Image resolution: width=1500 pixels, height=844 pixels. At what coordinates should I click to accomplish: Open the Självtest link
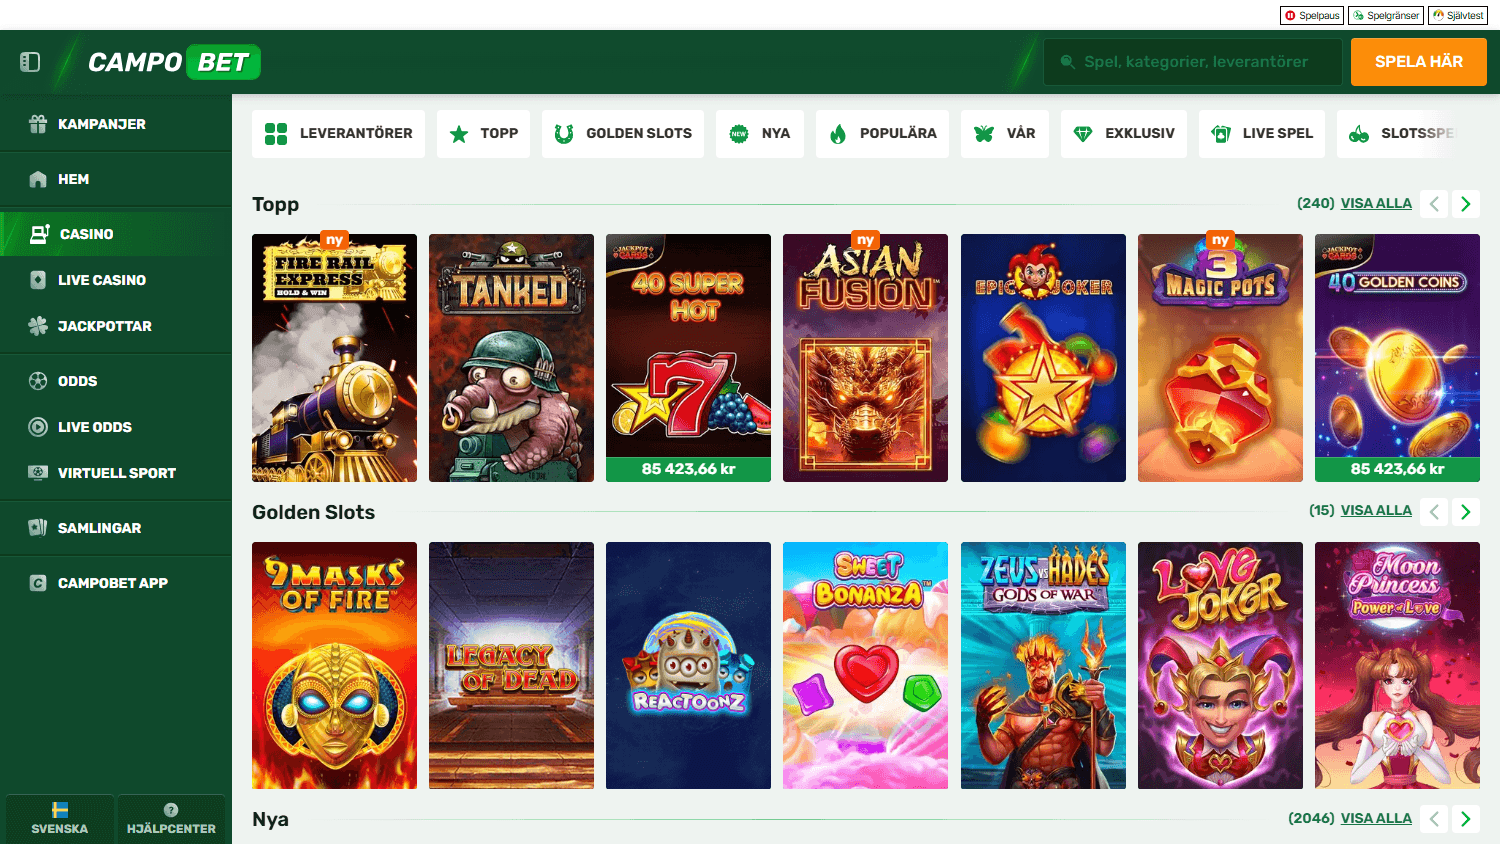1458,15
